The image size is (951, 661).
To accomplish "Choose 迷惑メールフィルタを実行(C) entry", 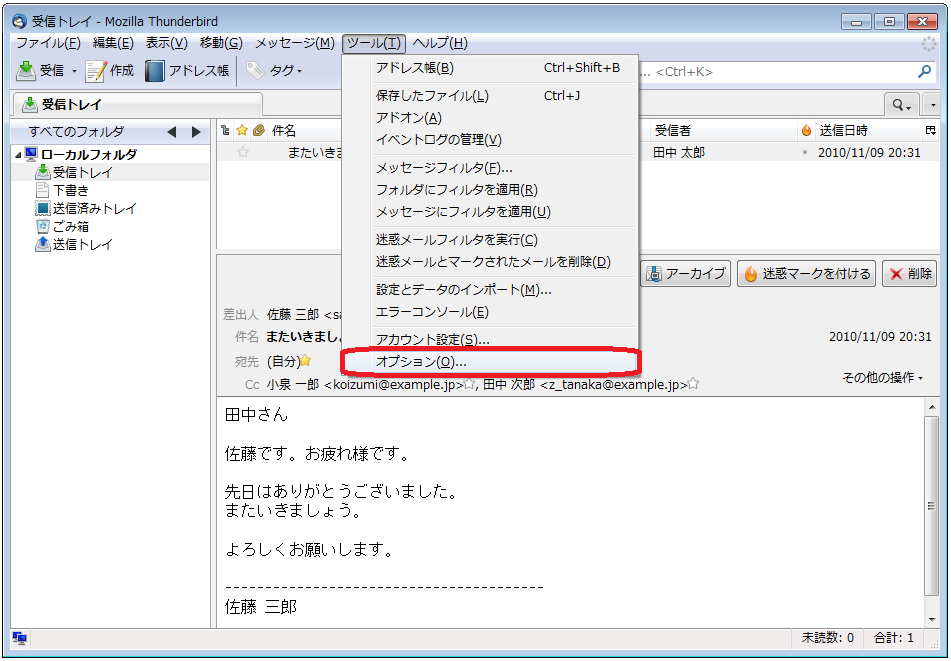I will pos(490,240).
